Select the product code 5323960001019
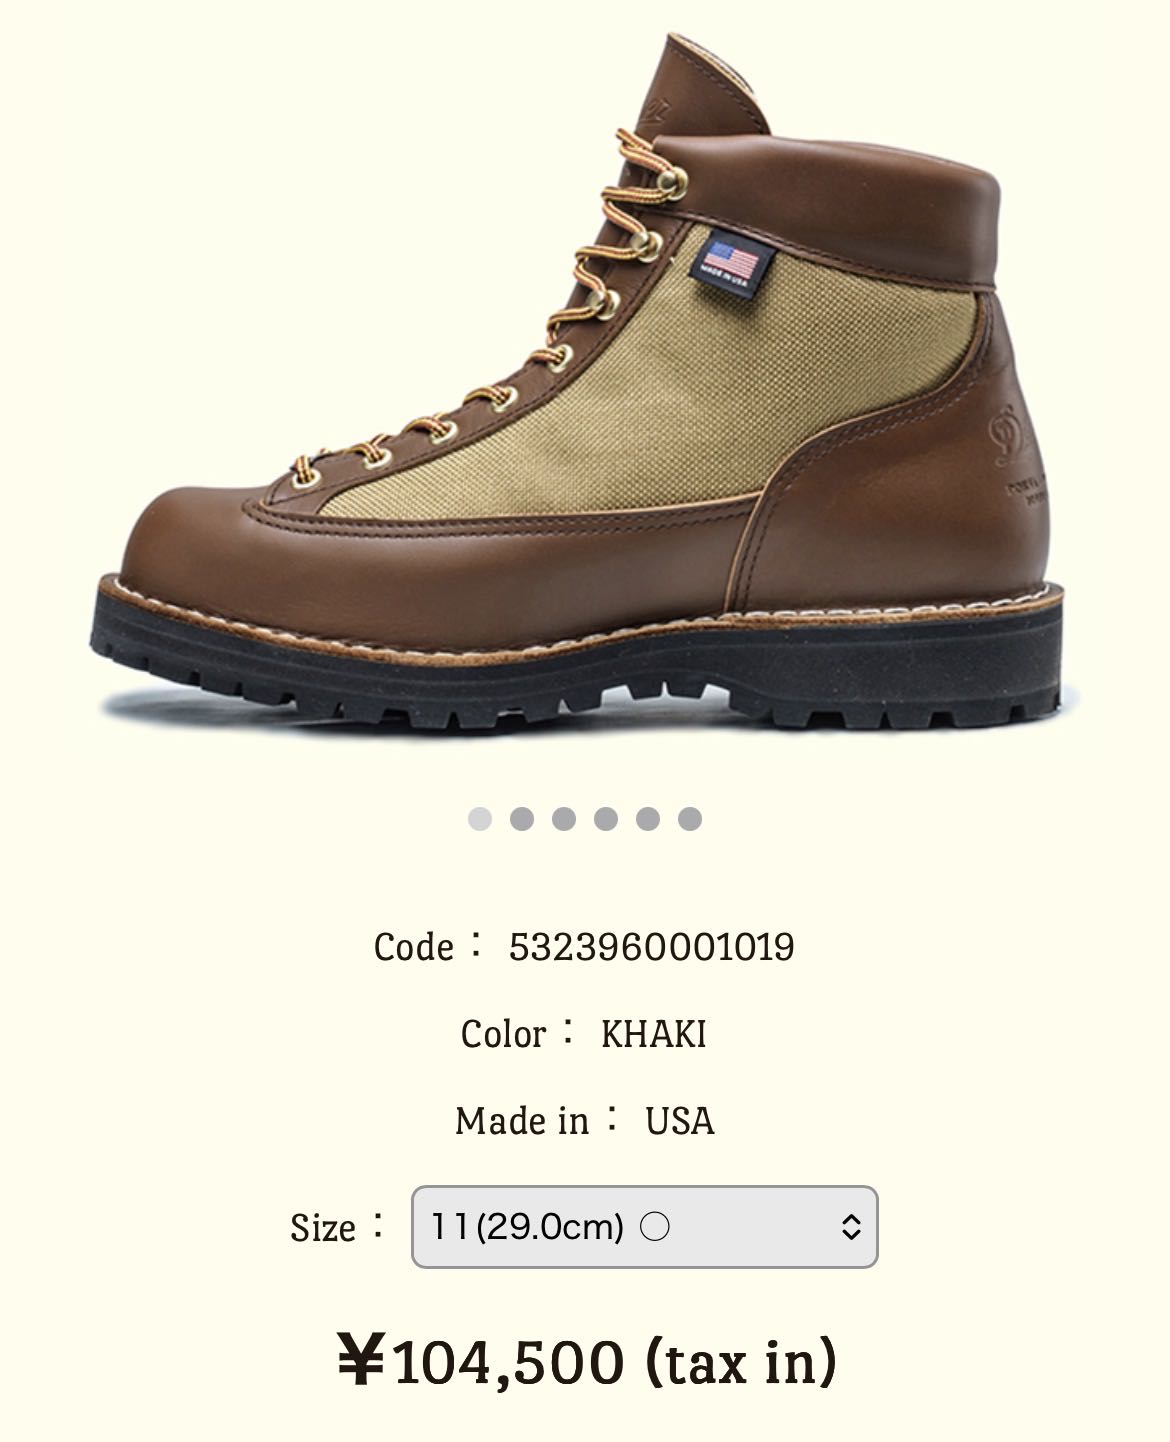1170x1442 pixels. click(651, 947)
